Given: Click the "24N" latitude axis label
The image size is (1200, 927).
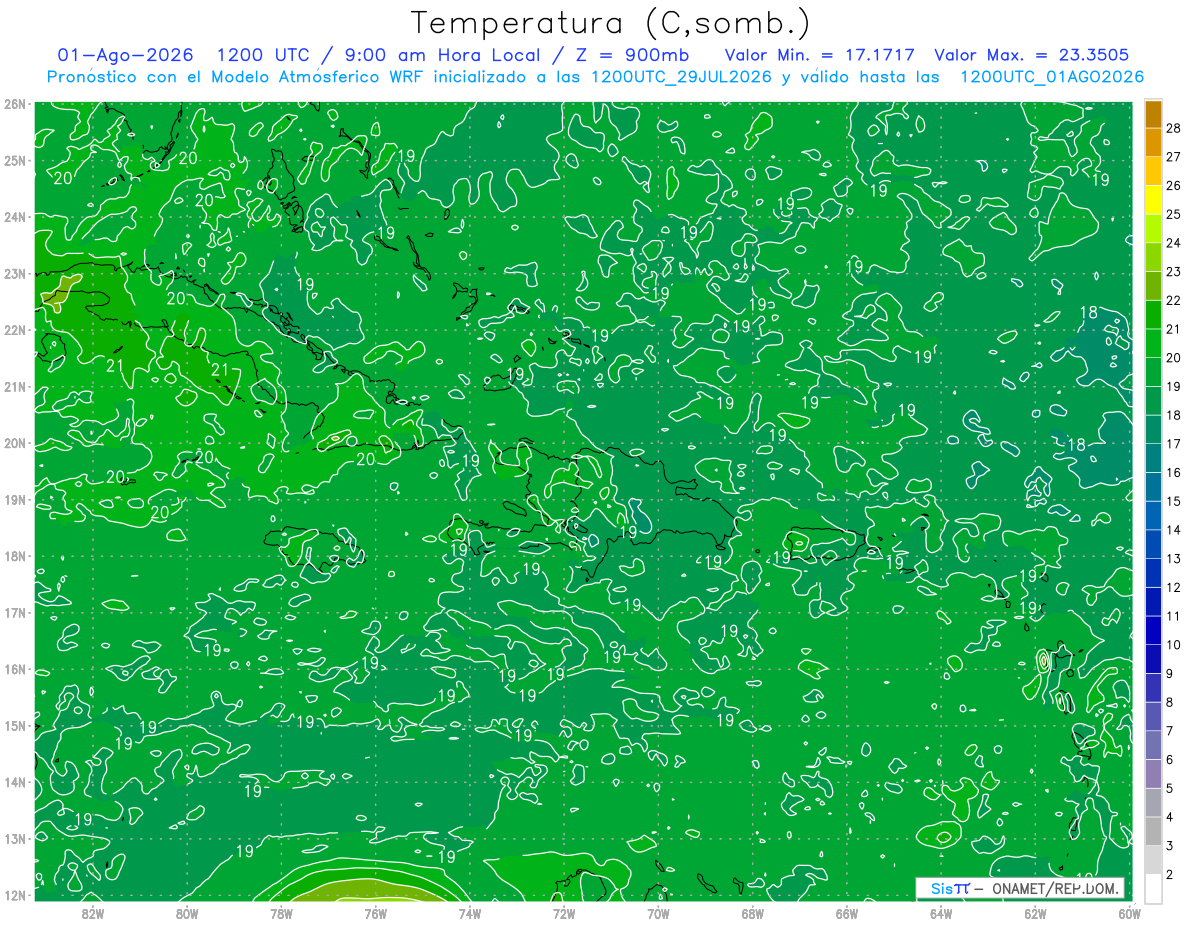Looking at the screenshot, I should click(14, 217).
